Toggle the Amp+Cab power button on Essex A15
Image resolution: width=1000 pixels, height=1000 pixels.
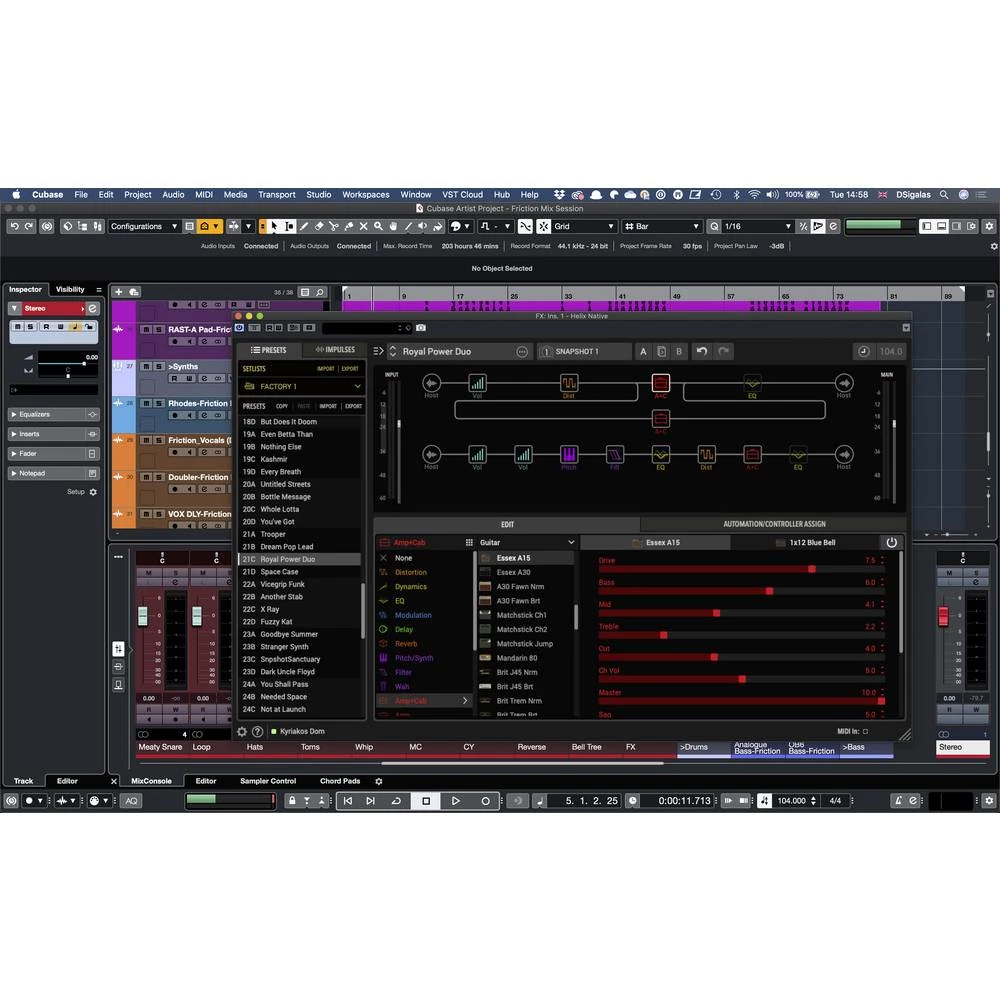(891, 542)
